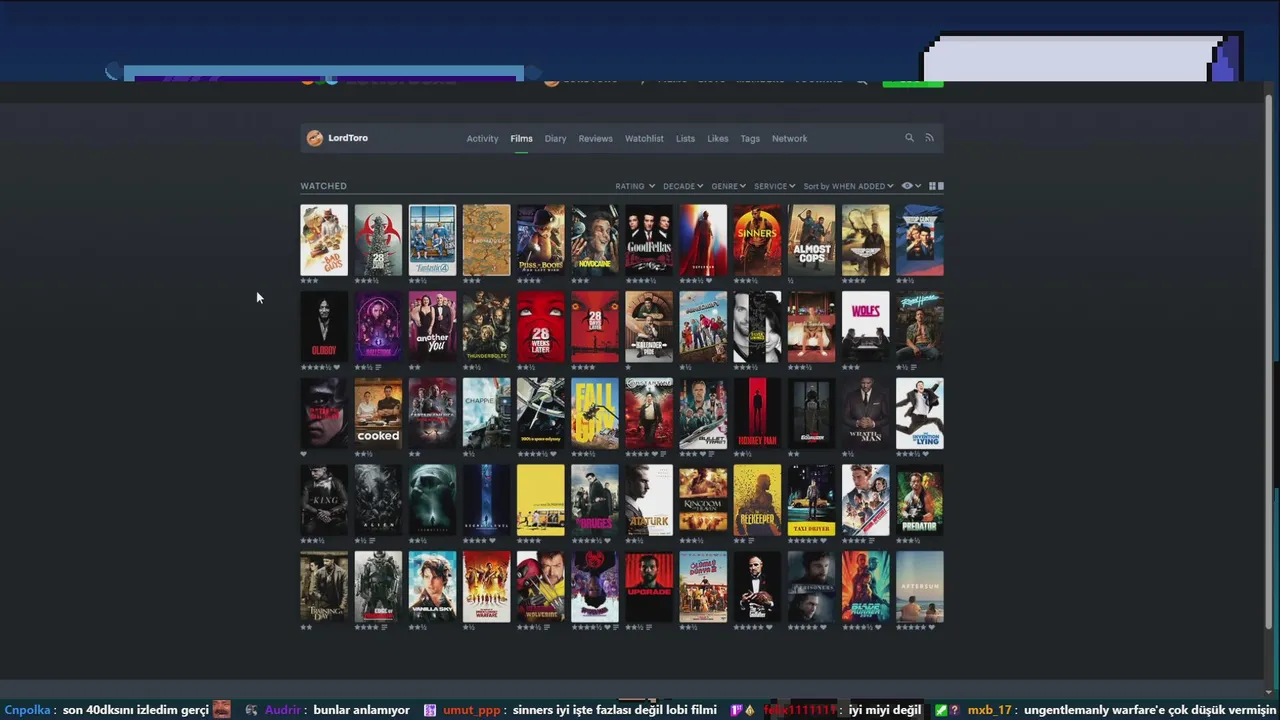Open the GoodFellas poster
Image resolution: width=1280 pixels, height=720 pixels.
pyautogui.click(x=649, y=240)
